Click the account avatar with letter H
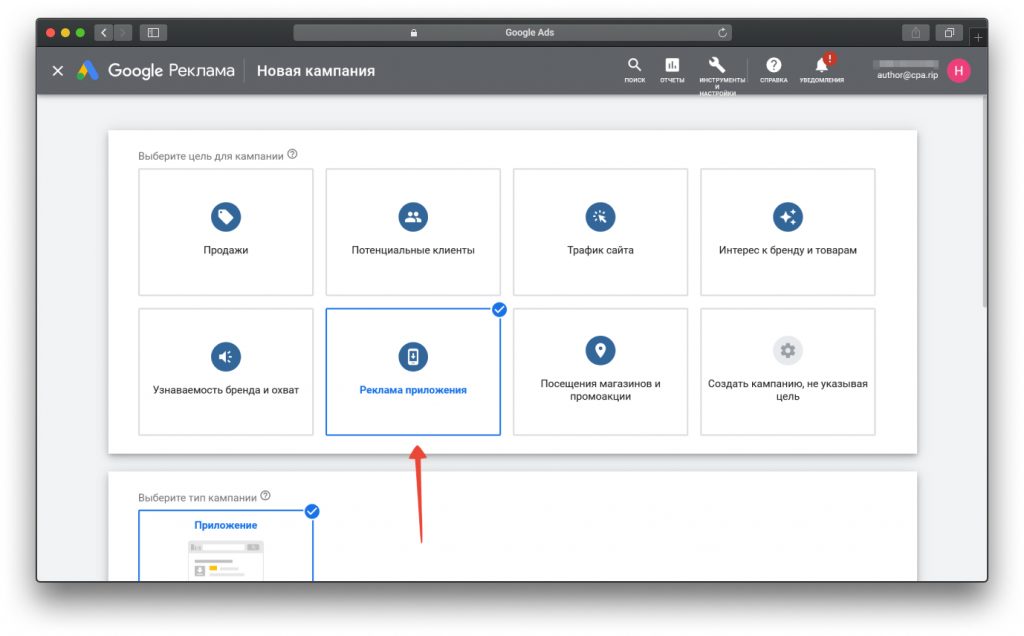The width and height of the screenshot is (1024, 636). pyautogui.click(x=958, y=70)
